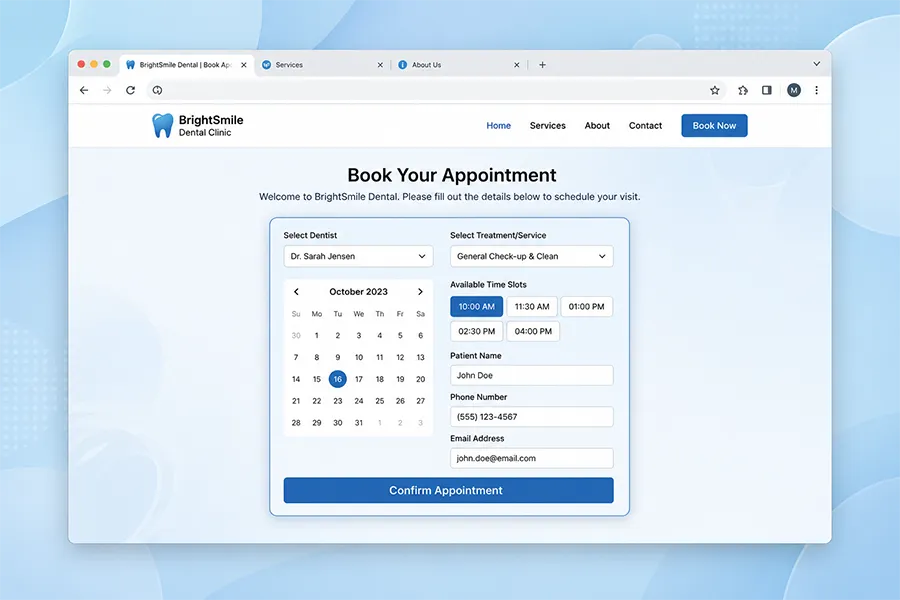This screenshot has height=600, width=900.
Task: Select October 31 in the calendar
Action: [x=359, y=423]
